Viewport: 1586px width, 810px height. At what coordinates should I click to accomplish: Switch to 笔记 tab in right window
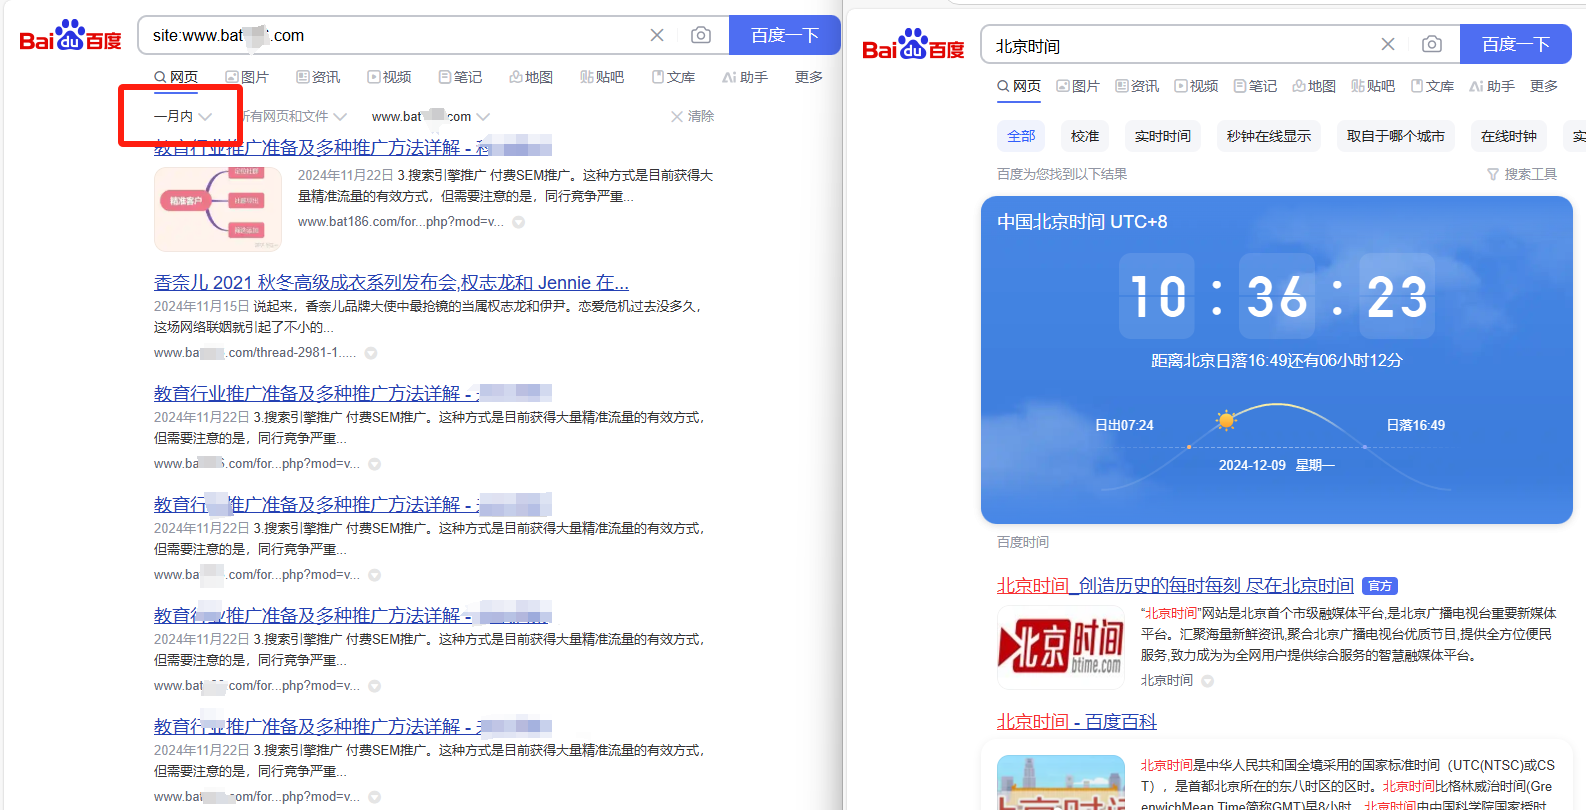coord(1255,86)
